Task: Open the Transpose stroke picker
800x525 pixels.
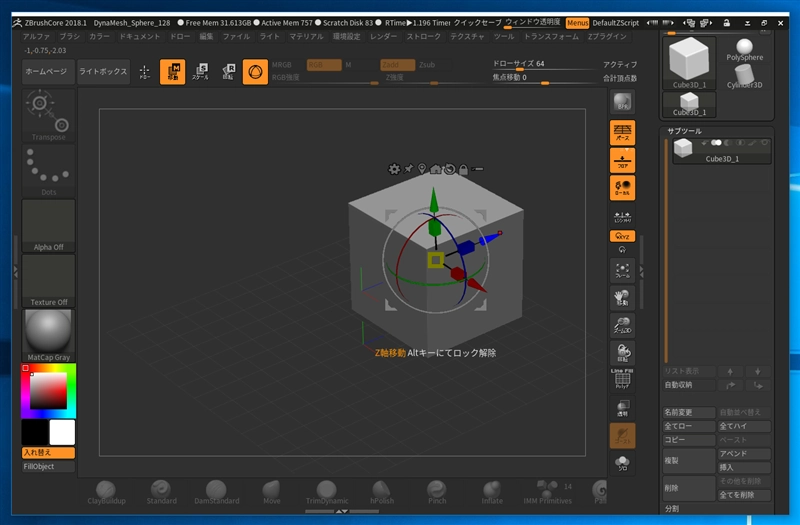Action: (48, 115)
